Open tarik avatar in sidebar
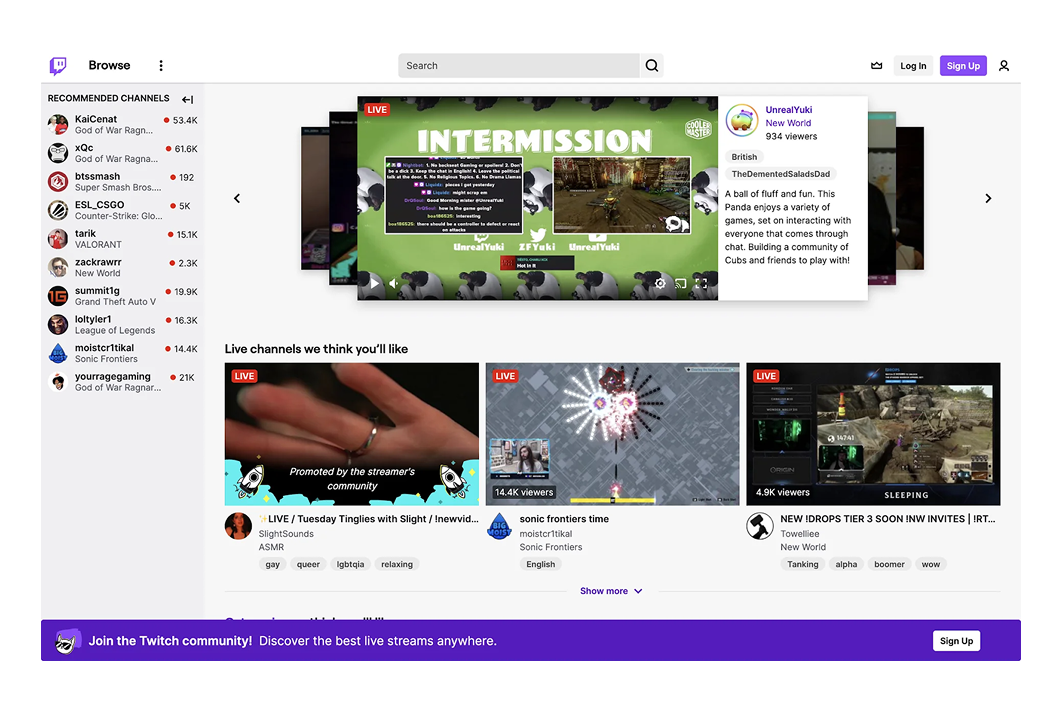This screenshot has width=1062, height=709. tap(58, 238)
